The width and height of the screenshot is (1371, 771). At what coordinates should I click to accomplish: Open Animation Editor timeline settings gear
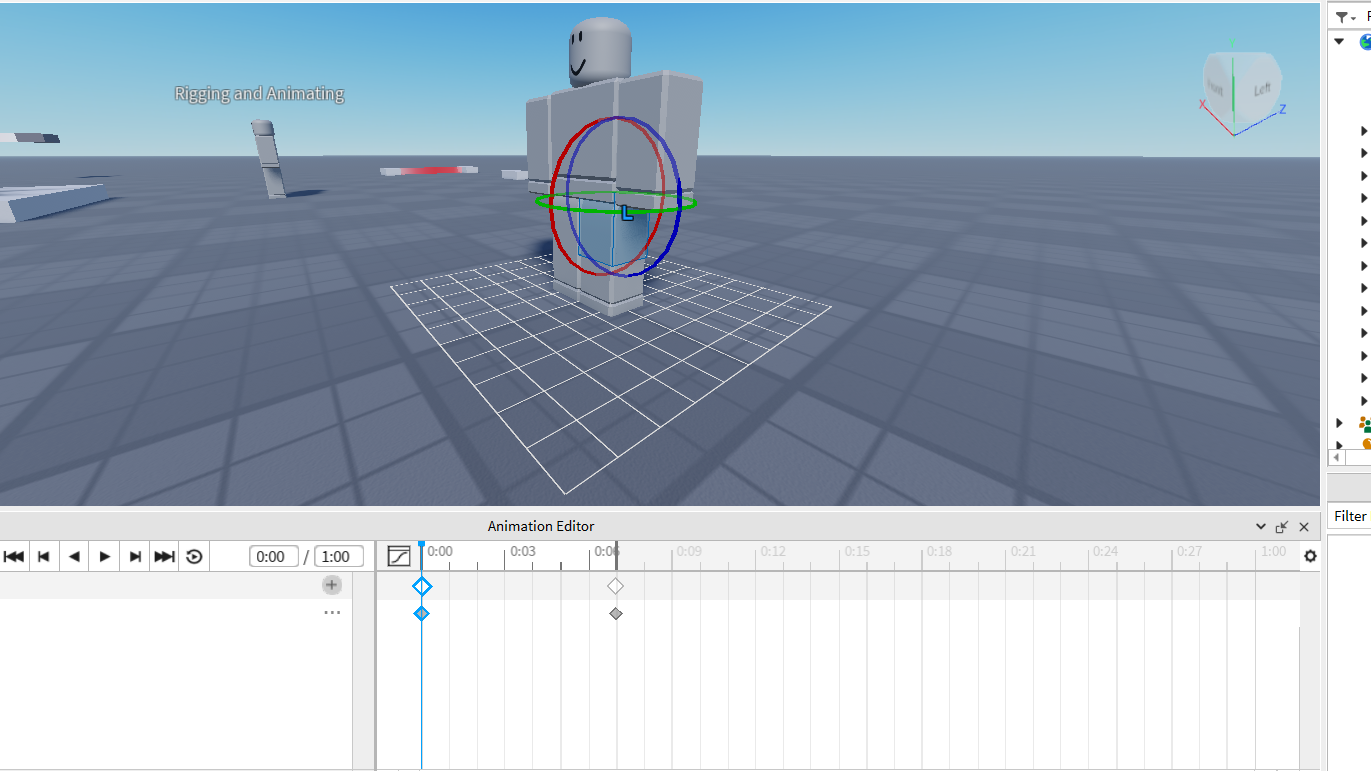1310,557
